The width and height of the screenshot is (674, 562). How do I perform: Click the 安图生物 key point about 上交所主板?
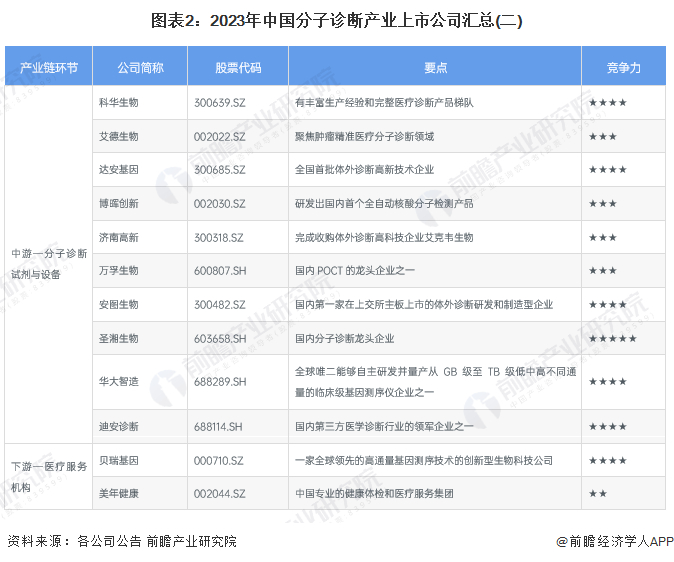(x=424, y=304)
